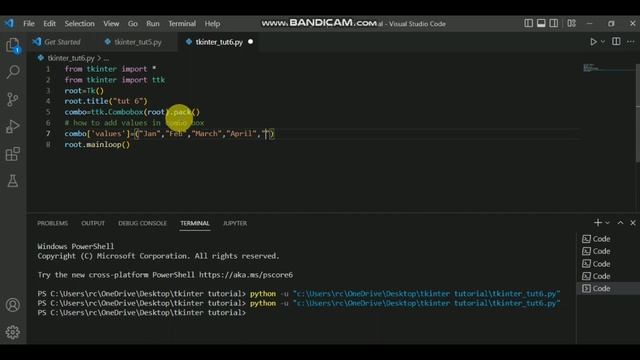Select second Code terminal in list
This screenshot has height=360, width=640.
[x=608, y=251]
